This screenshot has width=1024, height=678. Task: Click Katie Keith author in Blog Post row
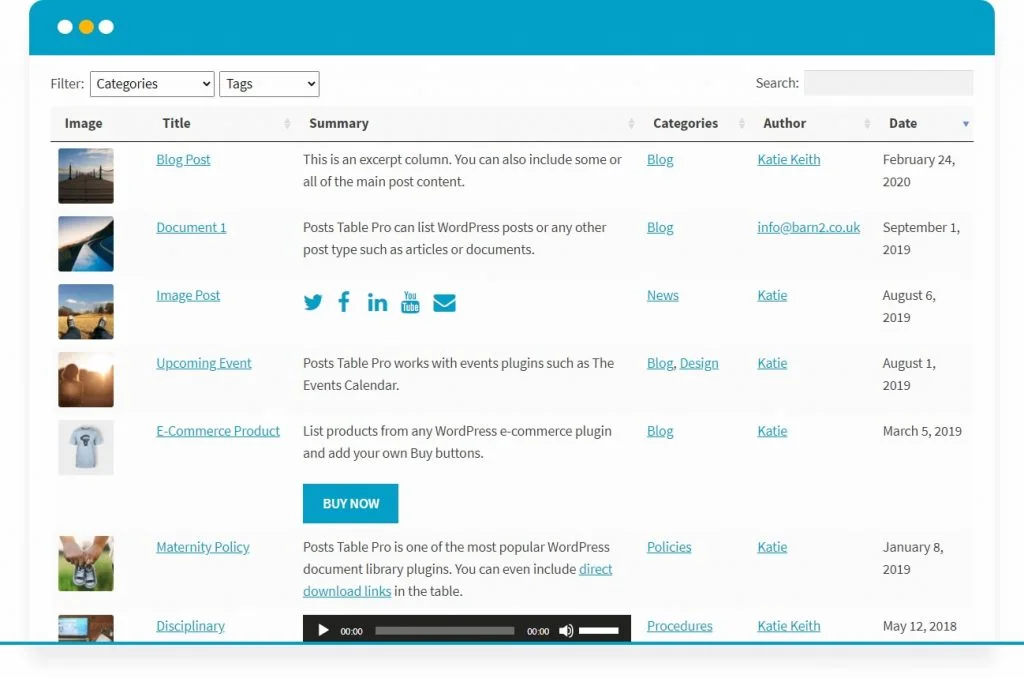tap(788, 159)
